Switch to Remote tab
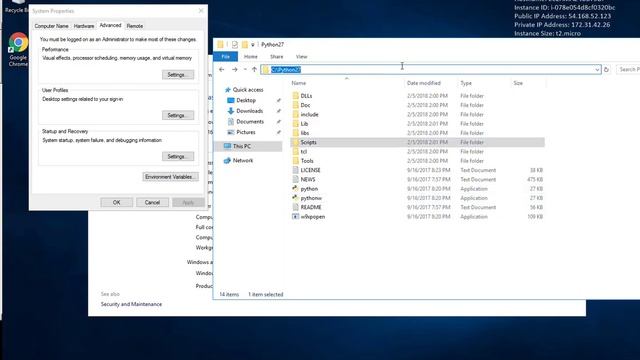640x360 pixels. pos(135,26)
